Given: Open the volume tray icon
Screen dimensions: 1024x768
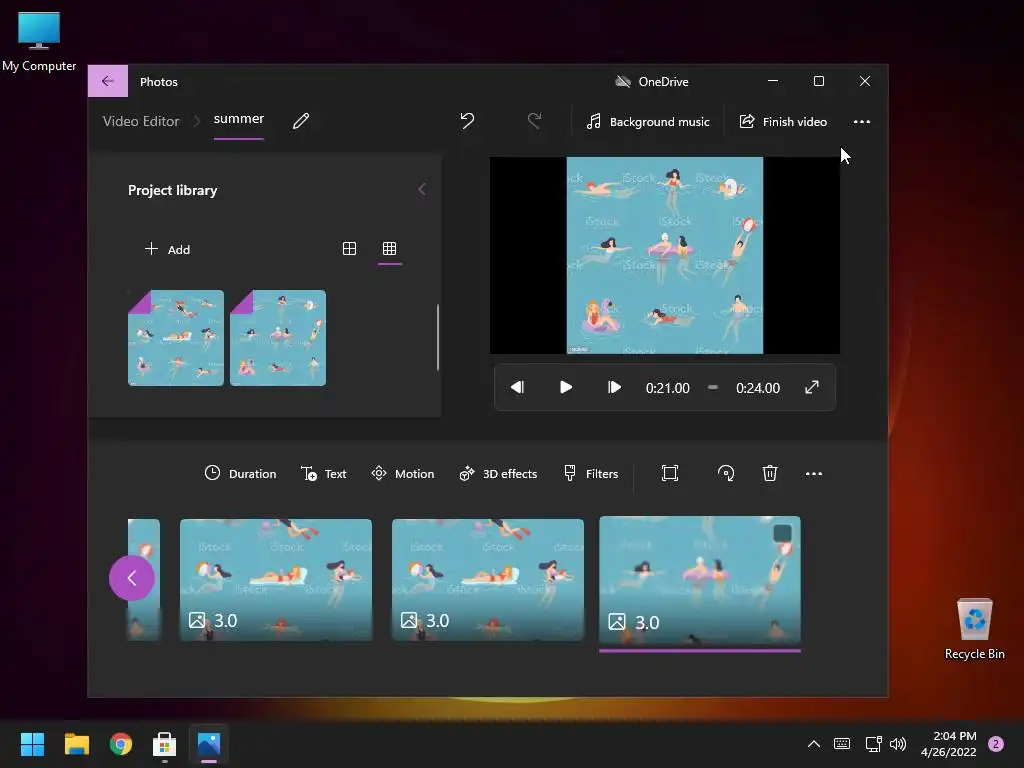Looking at the screenshot, I should tap(898, 744).
